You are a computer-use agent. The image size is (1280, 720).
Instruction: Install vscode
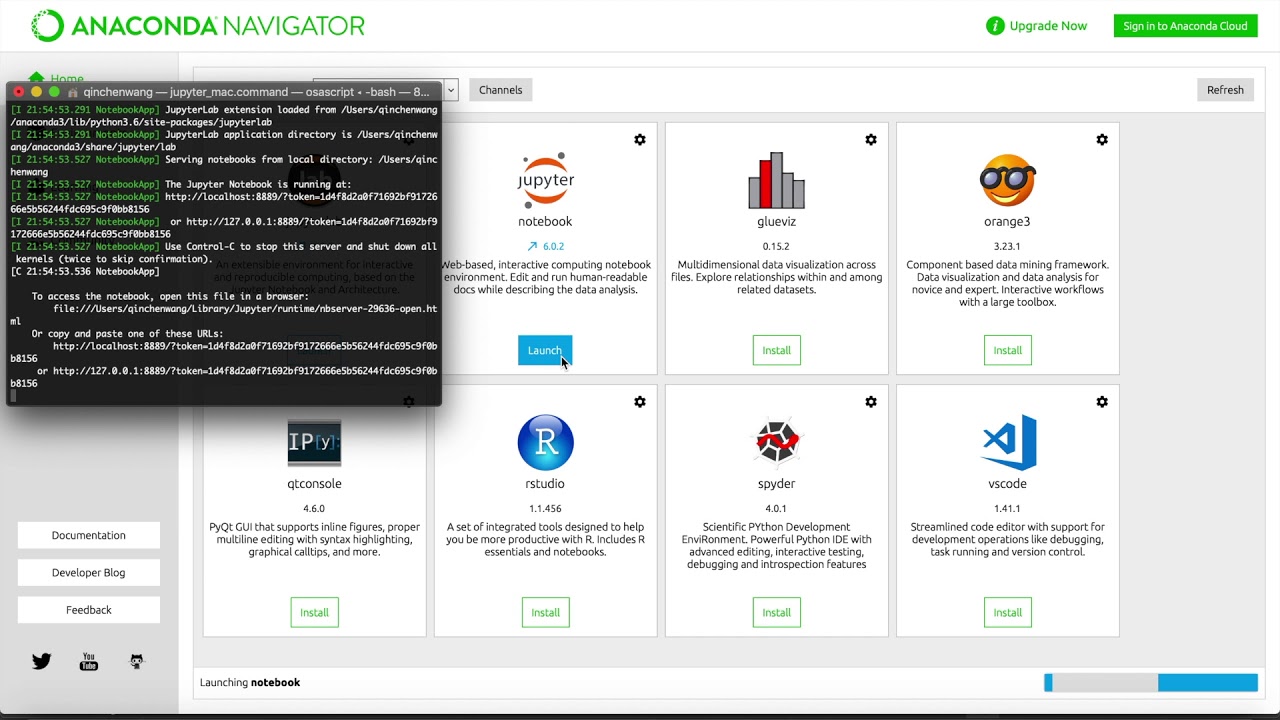1007,612
